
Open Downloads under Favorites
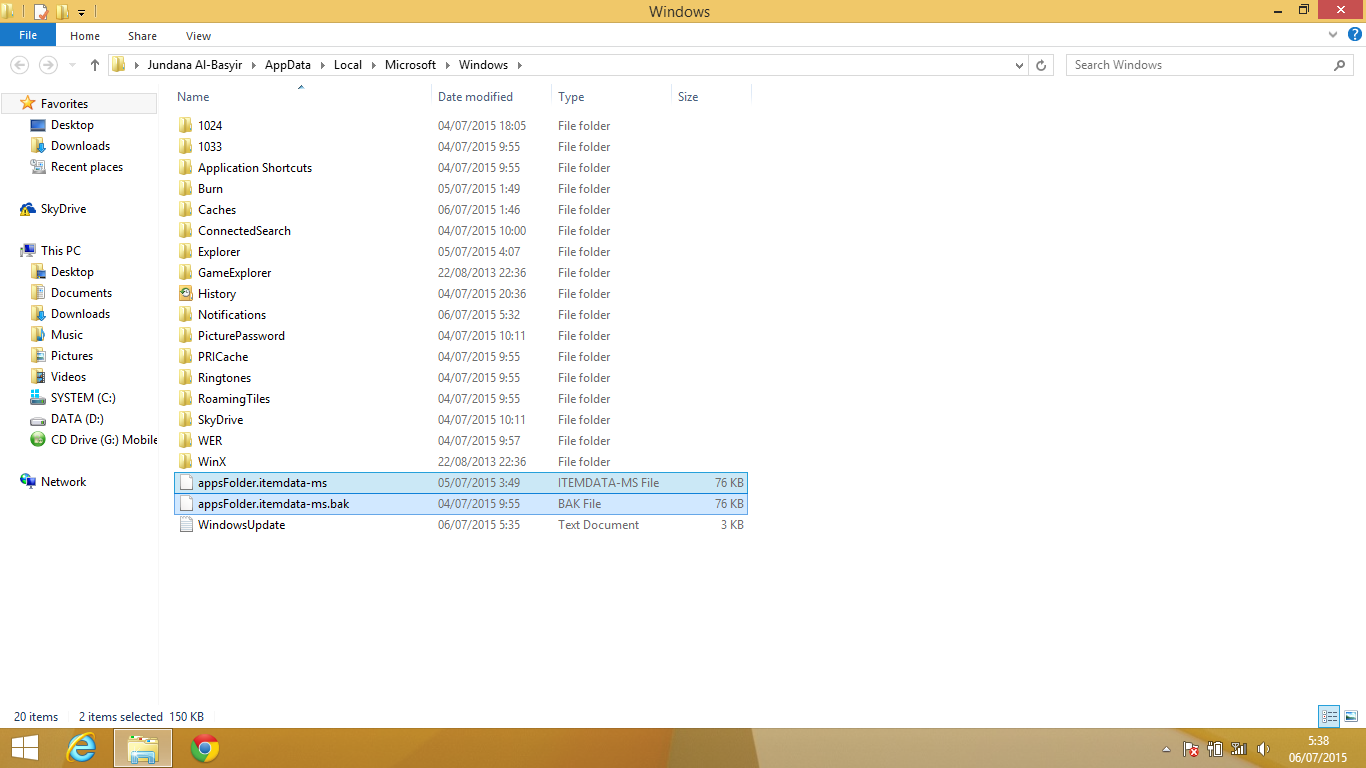tap(80, 146)
